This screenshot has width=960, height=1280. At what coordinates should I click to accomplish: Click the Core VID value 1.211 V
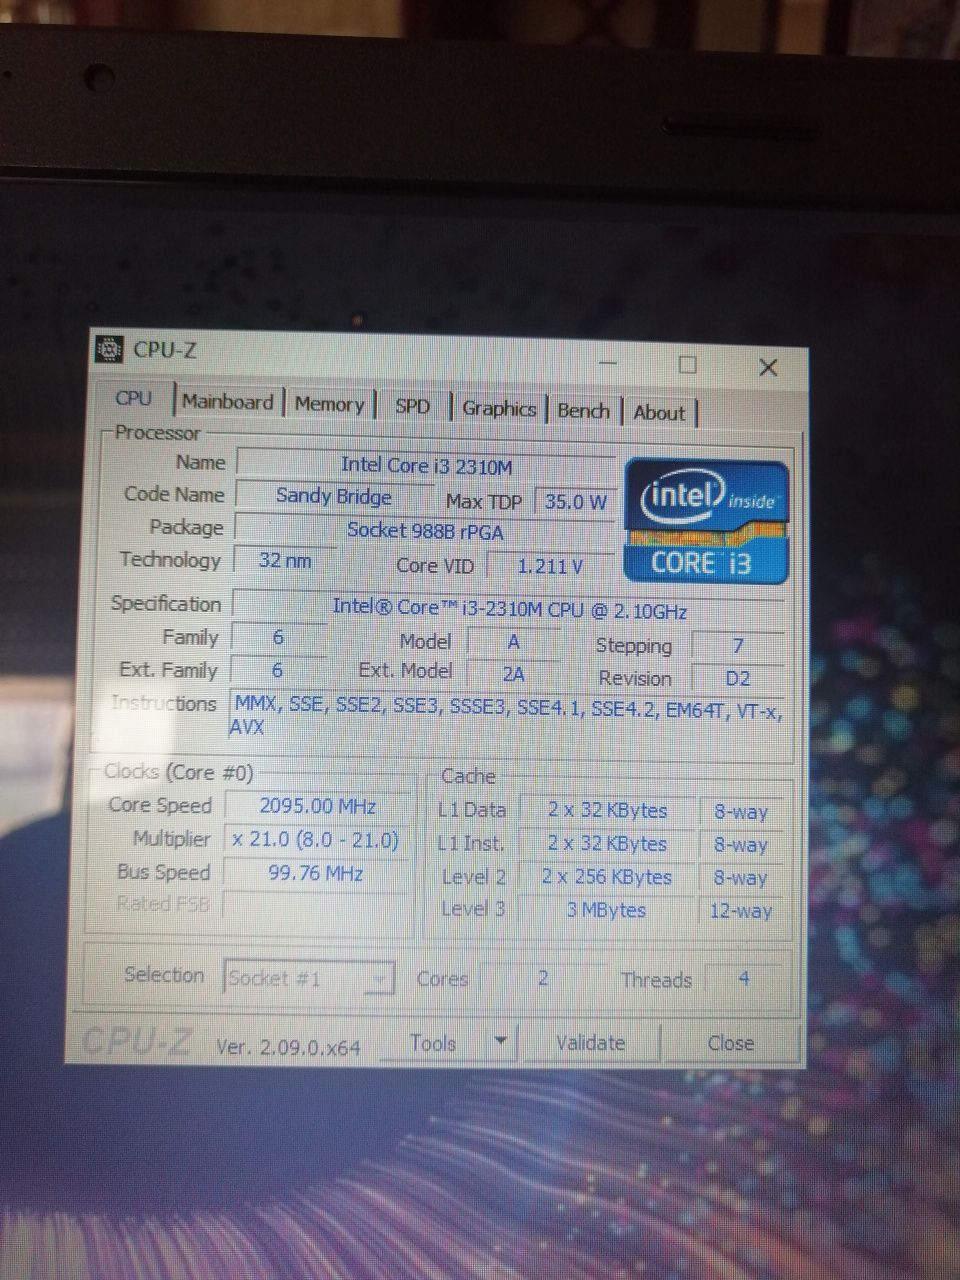(x=550, y=566)
